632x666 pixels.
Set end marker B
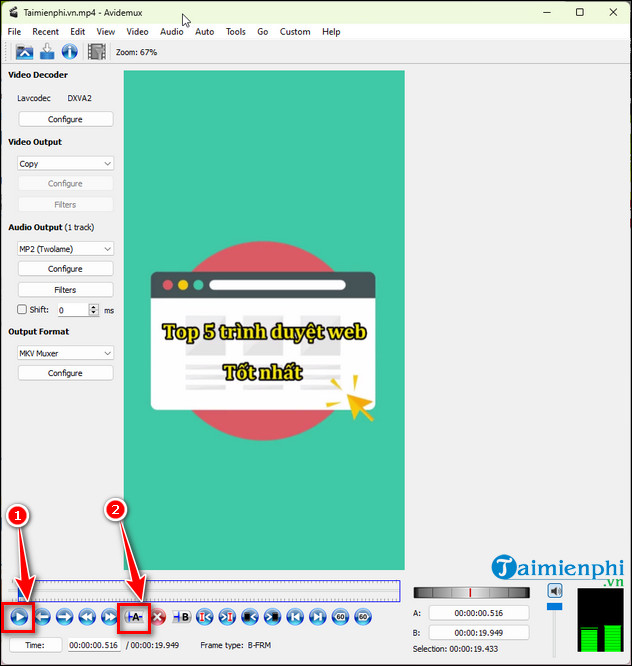[x=181, y=617]
